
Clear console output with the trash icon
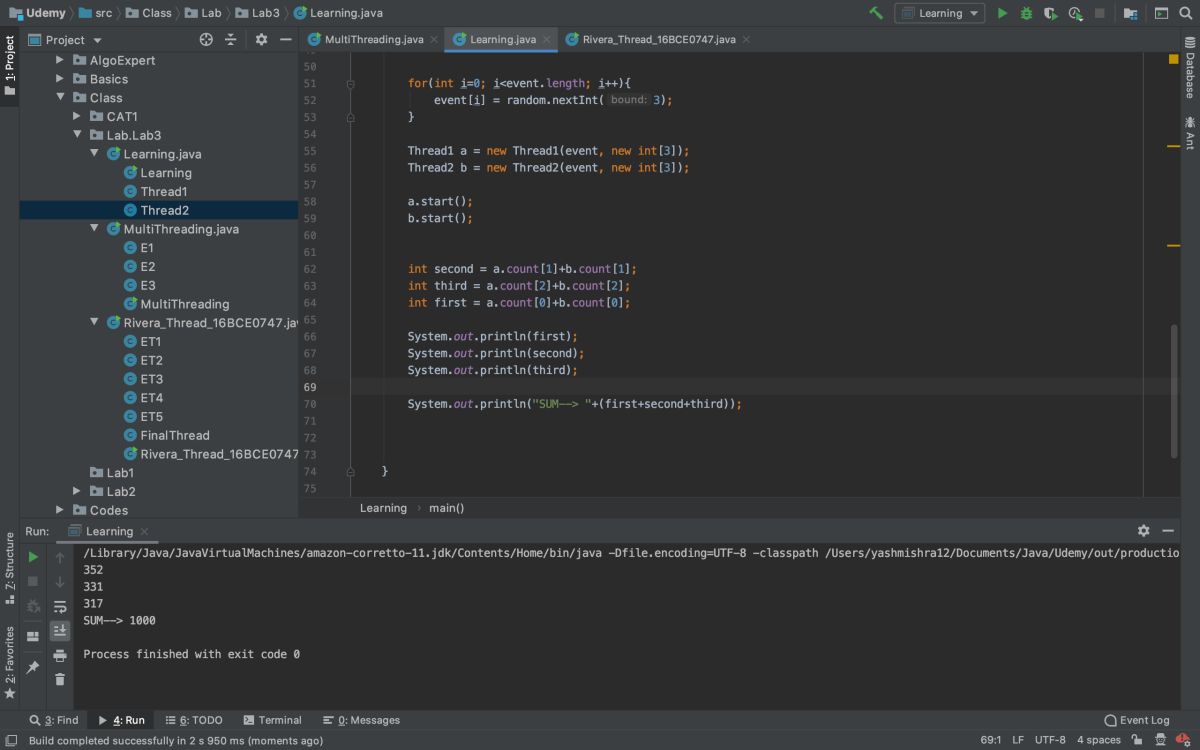(x=60, y=679)
